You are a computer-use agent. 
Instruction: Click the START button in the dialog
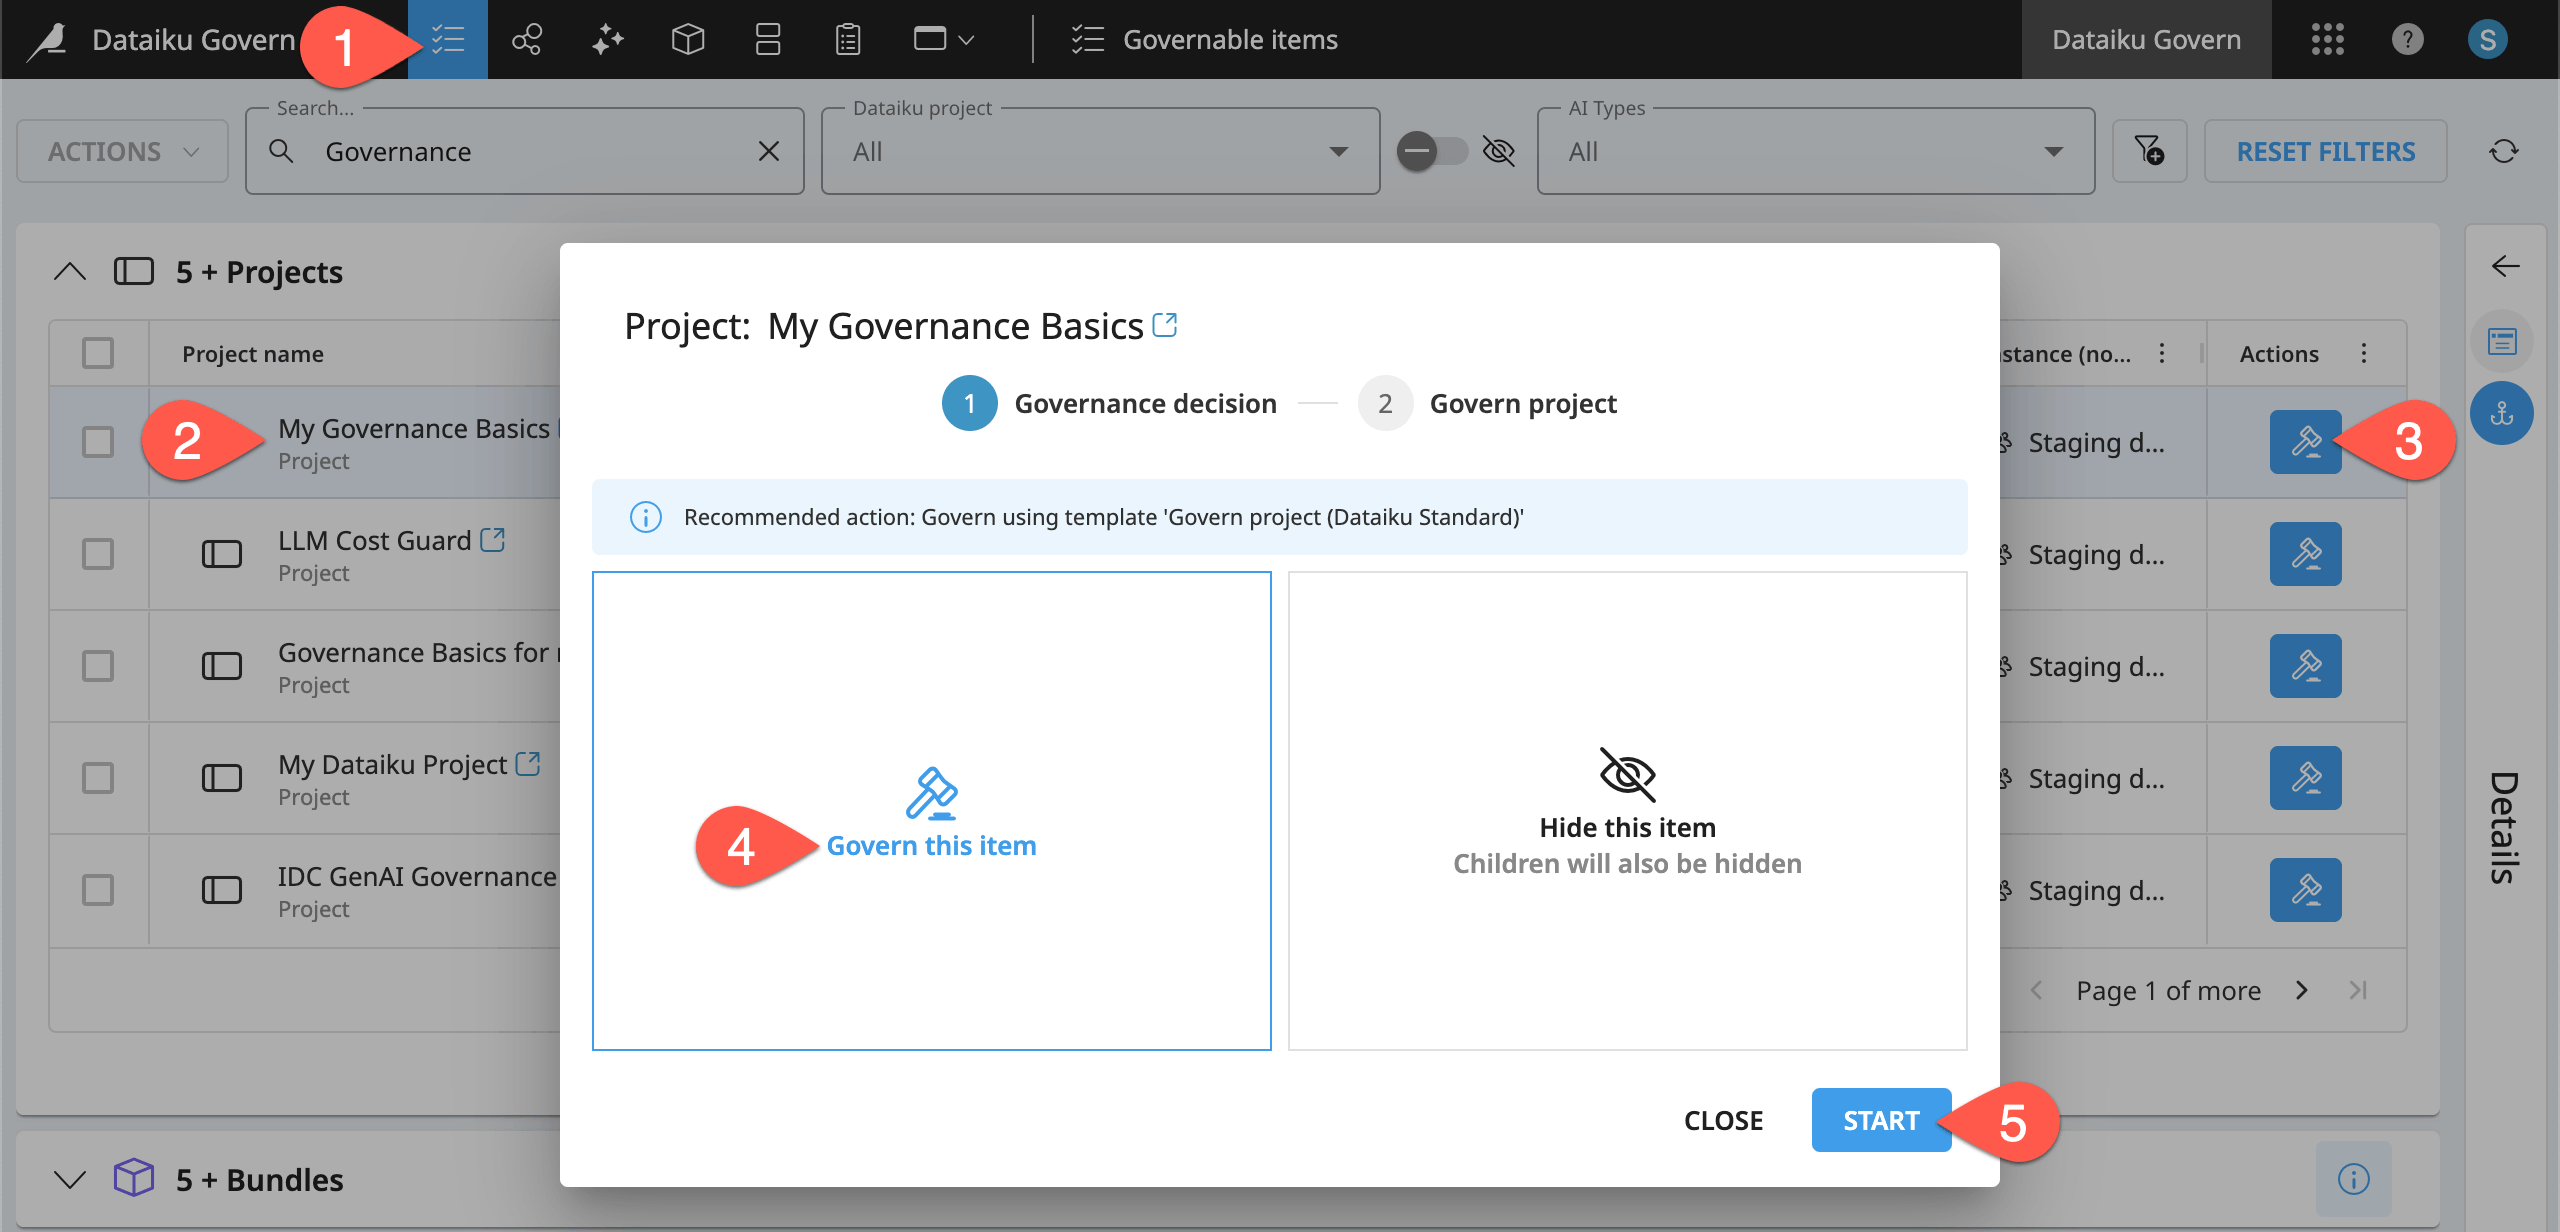click(1880, 1120)
